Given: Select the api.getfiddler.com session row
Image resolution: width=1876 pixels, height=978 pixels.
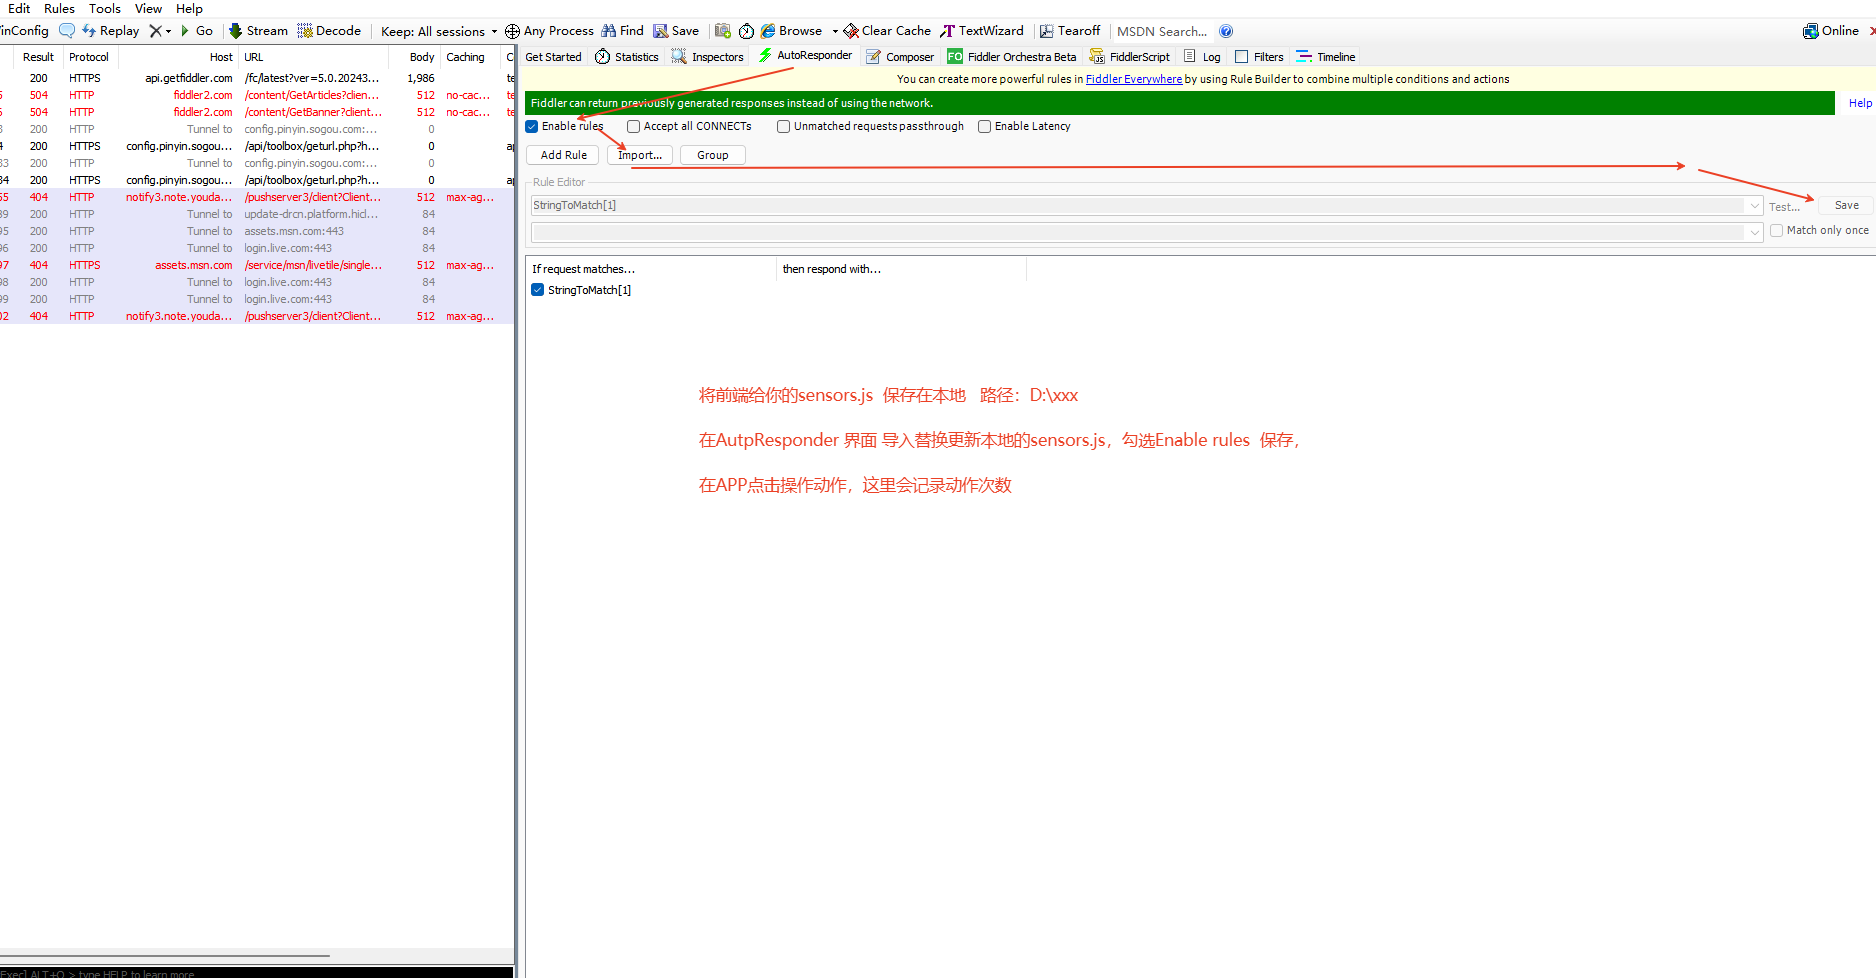Looking at the screenshot, I should click(257, 78).
